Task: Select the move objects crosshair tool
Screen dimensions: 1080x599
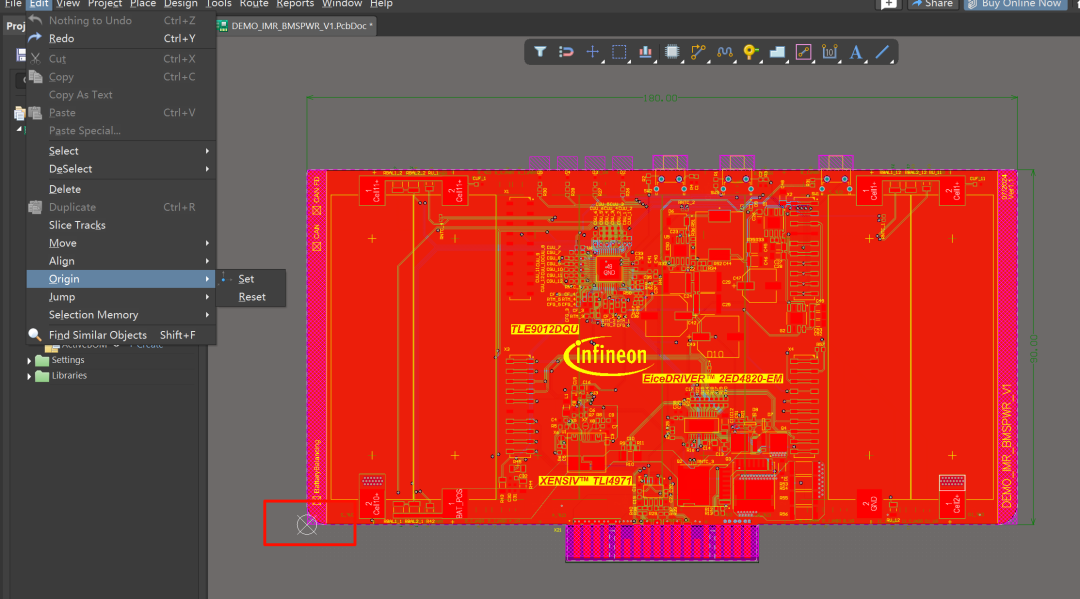Action: (x=592, y=52)
